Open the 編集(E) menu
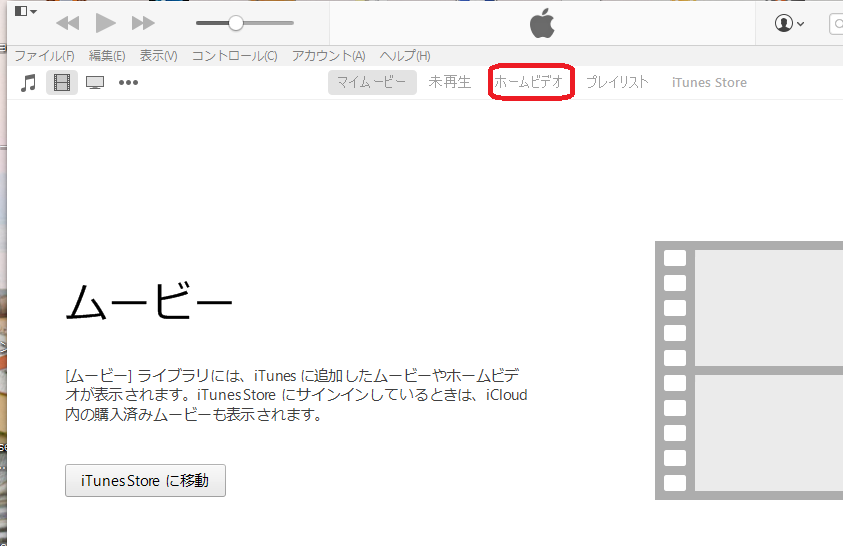 107,56
